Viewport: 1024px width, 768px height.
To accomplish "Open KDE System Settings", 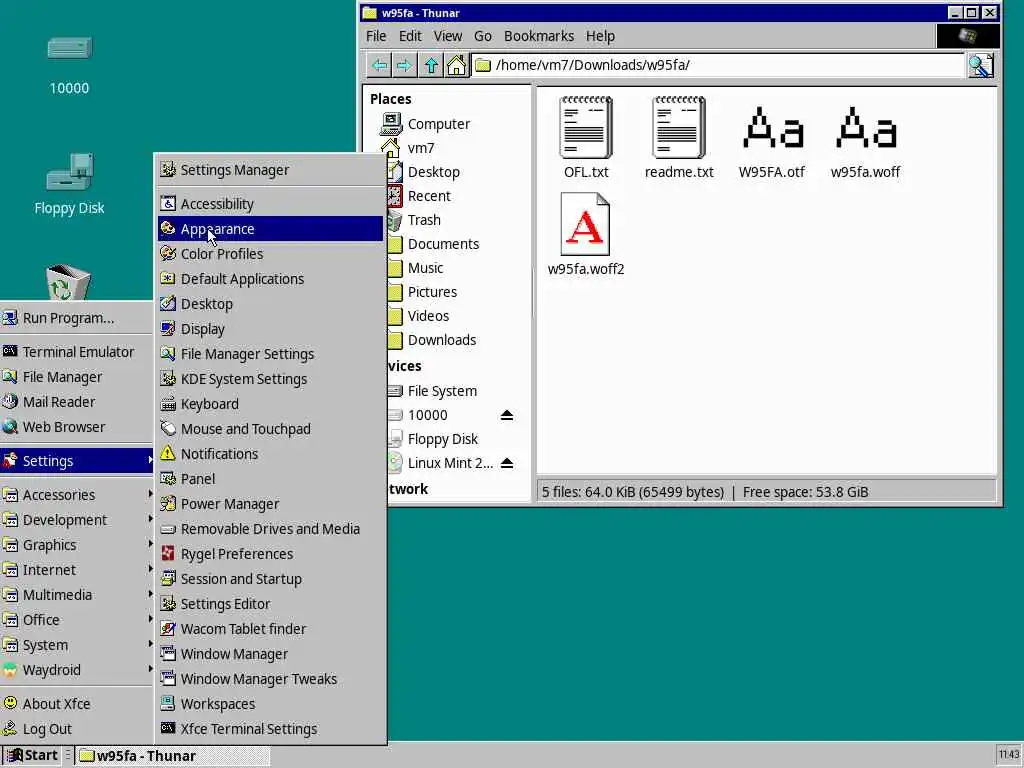I will click(270, 379).
